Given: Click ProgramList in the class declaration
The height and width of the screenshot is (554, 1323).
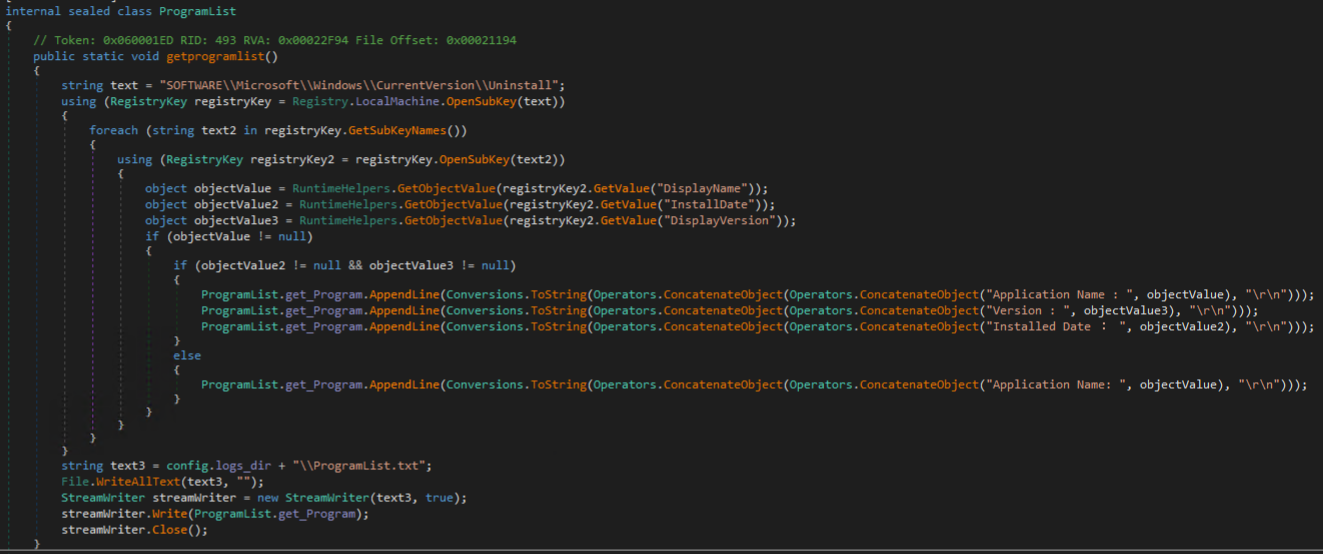Looking at the screenshot, I should click(197, 10).
